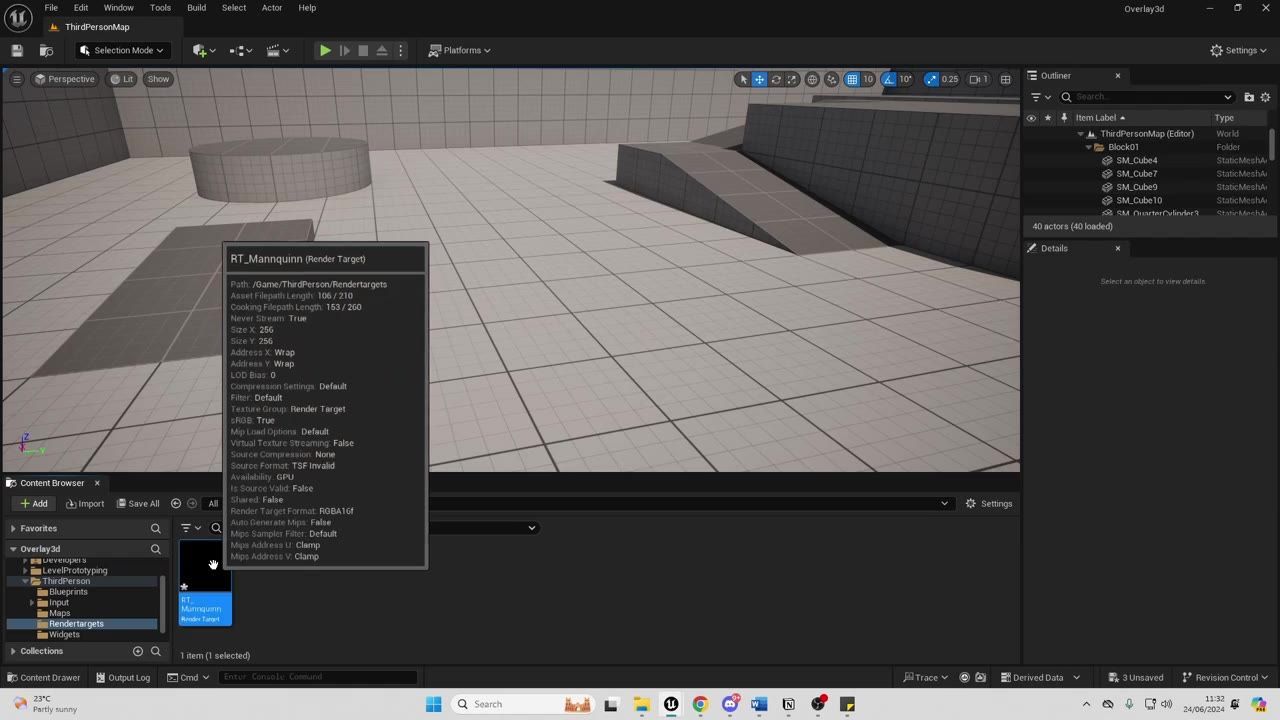This screenshot has height=720, width=1280.
Task: Open the Platforms dropdown
Action: pyautogui.click(x=460, y=50)
